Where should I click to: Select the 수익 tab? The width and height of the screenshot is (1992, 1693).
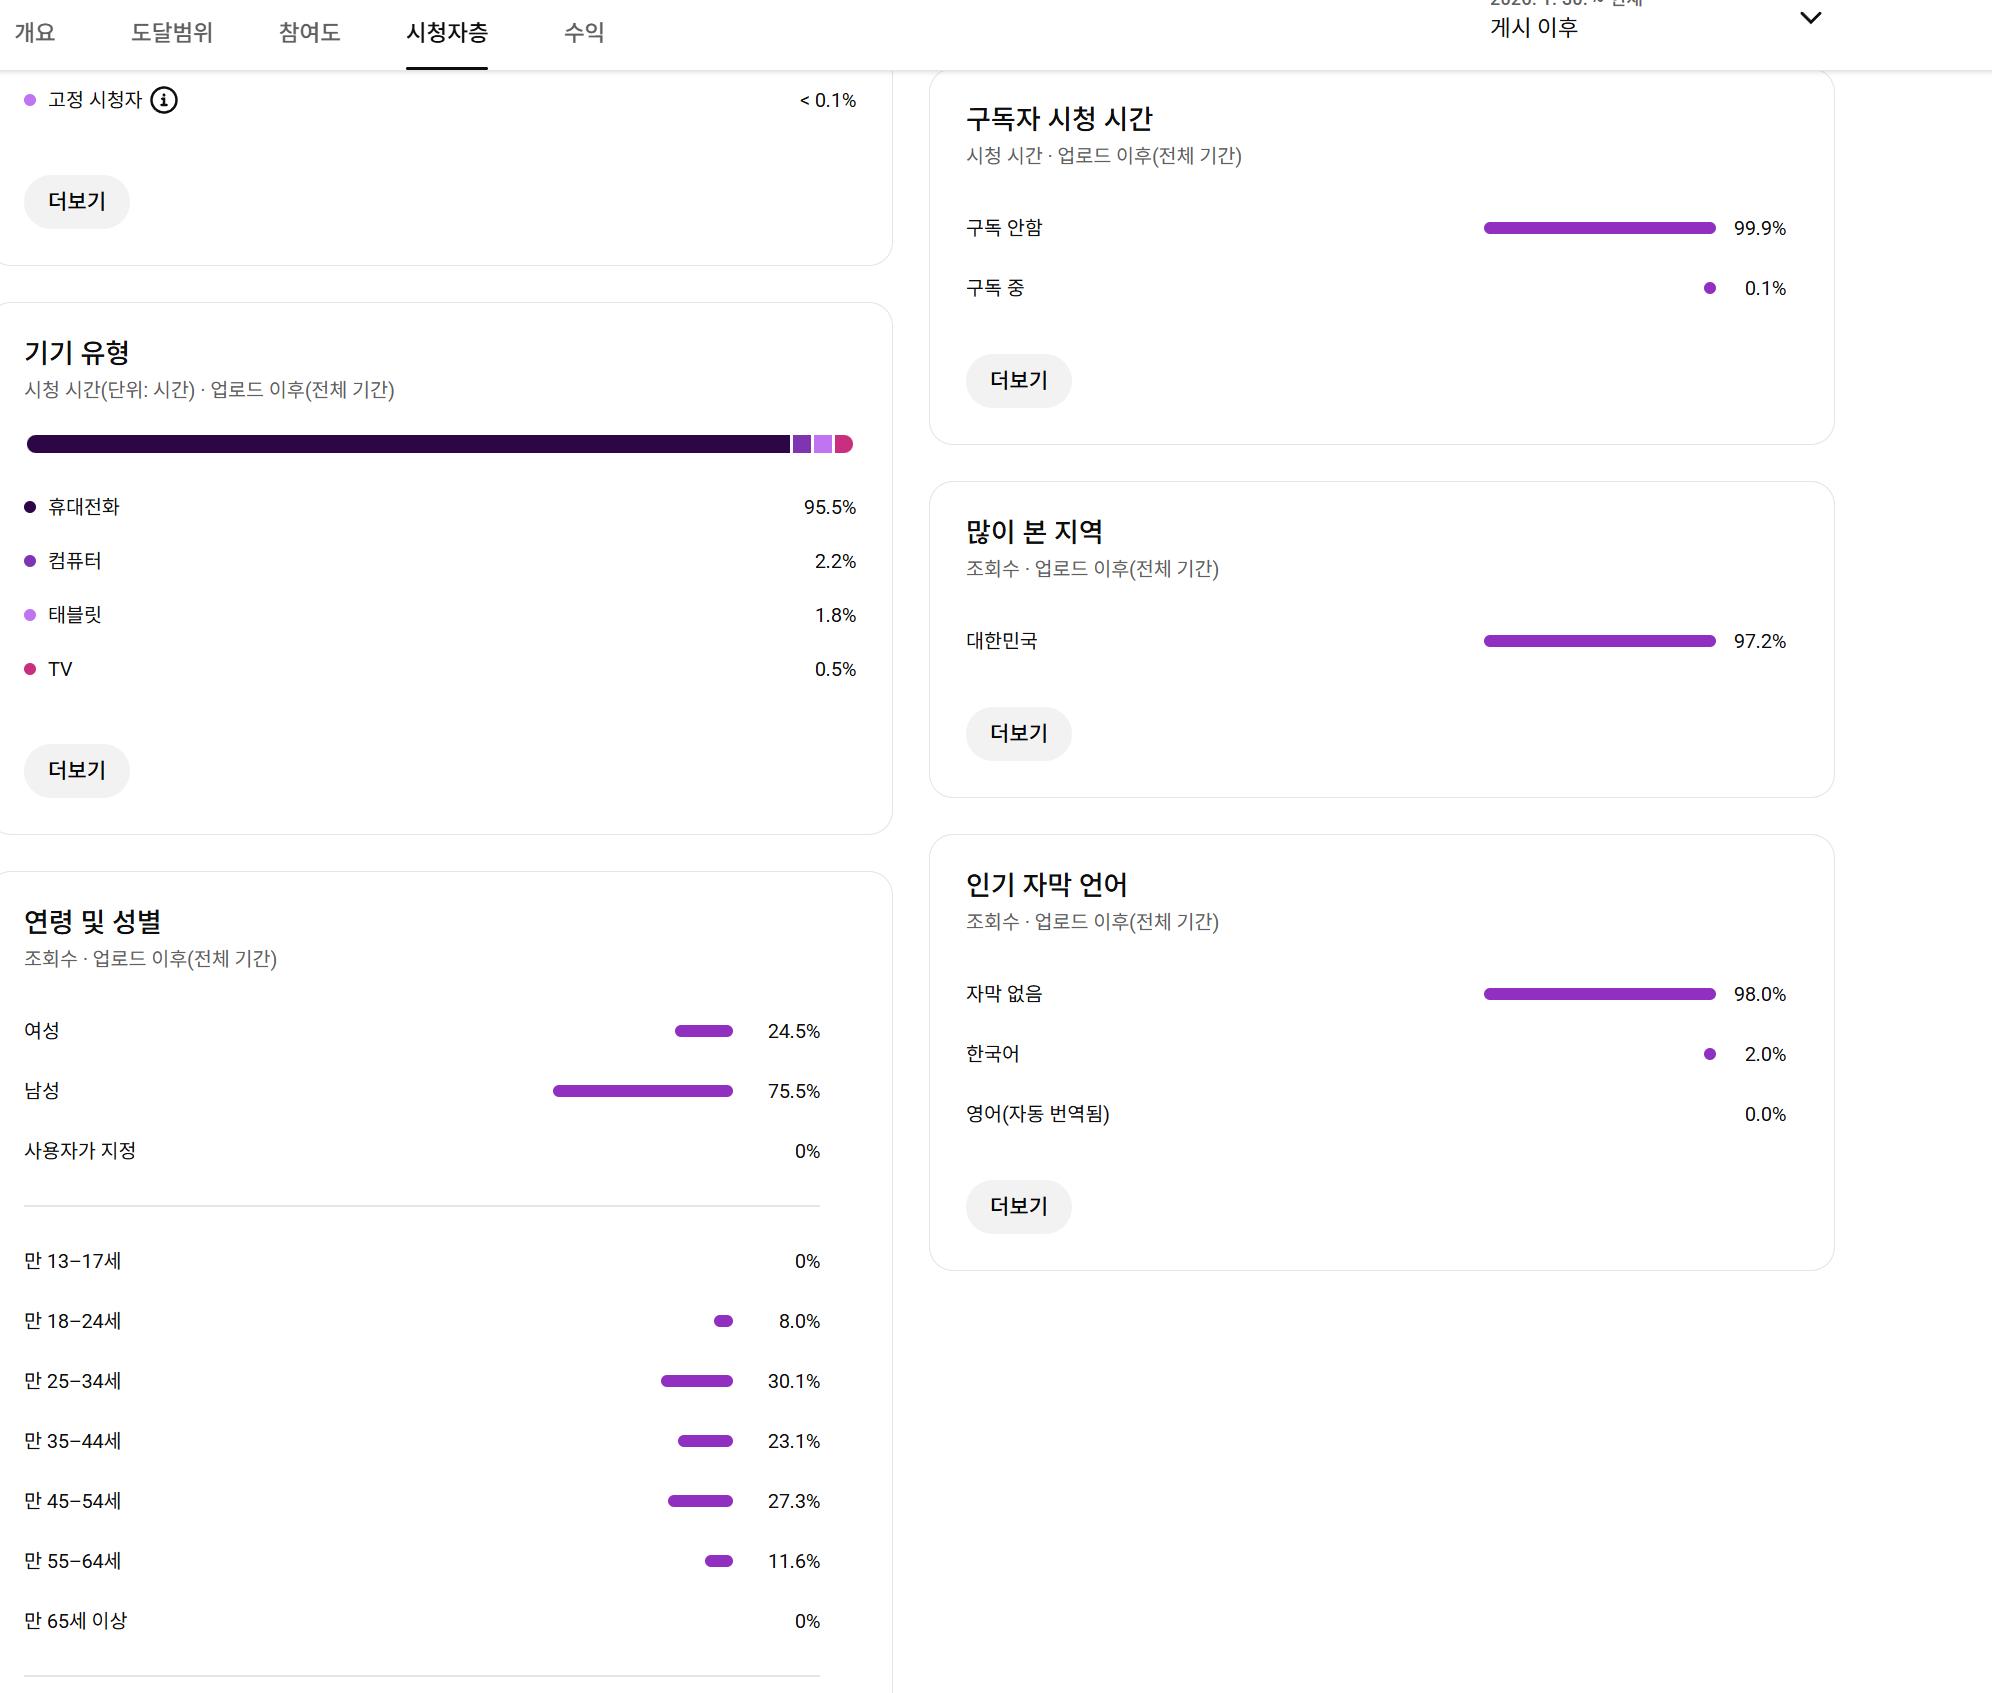coord(584,33)
